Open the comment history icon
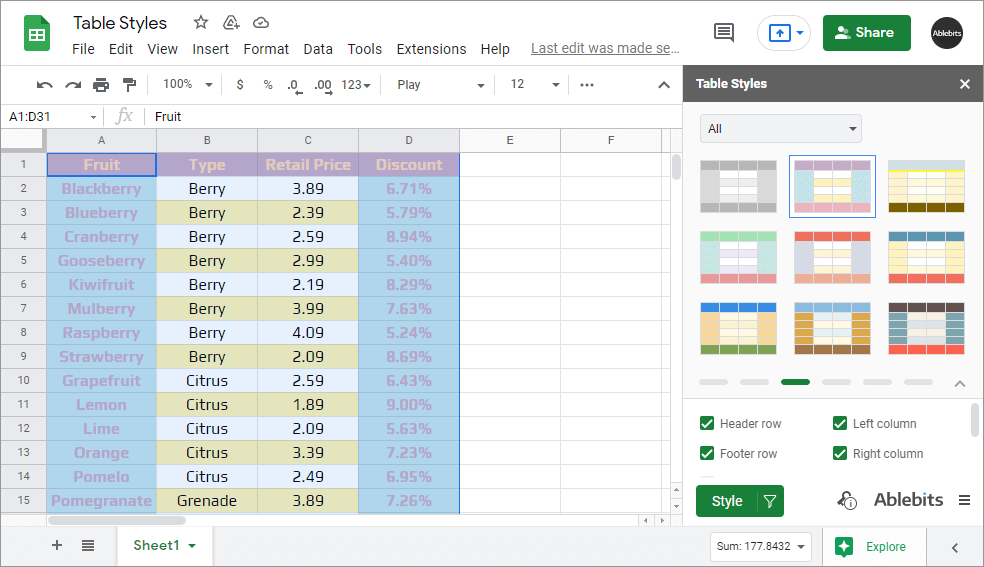 (x=724, y=33)
